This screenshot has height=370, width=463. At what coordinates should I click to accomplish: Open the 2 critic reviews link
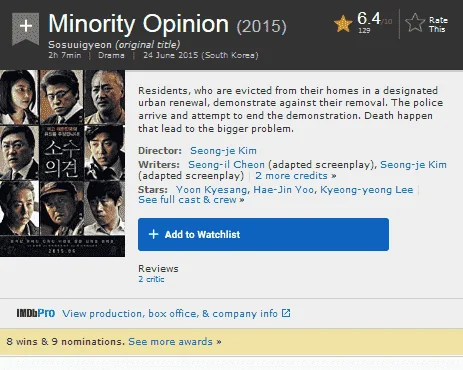tap(151, 279)
